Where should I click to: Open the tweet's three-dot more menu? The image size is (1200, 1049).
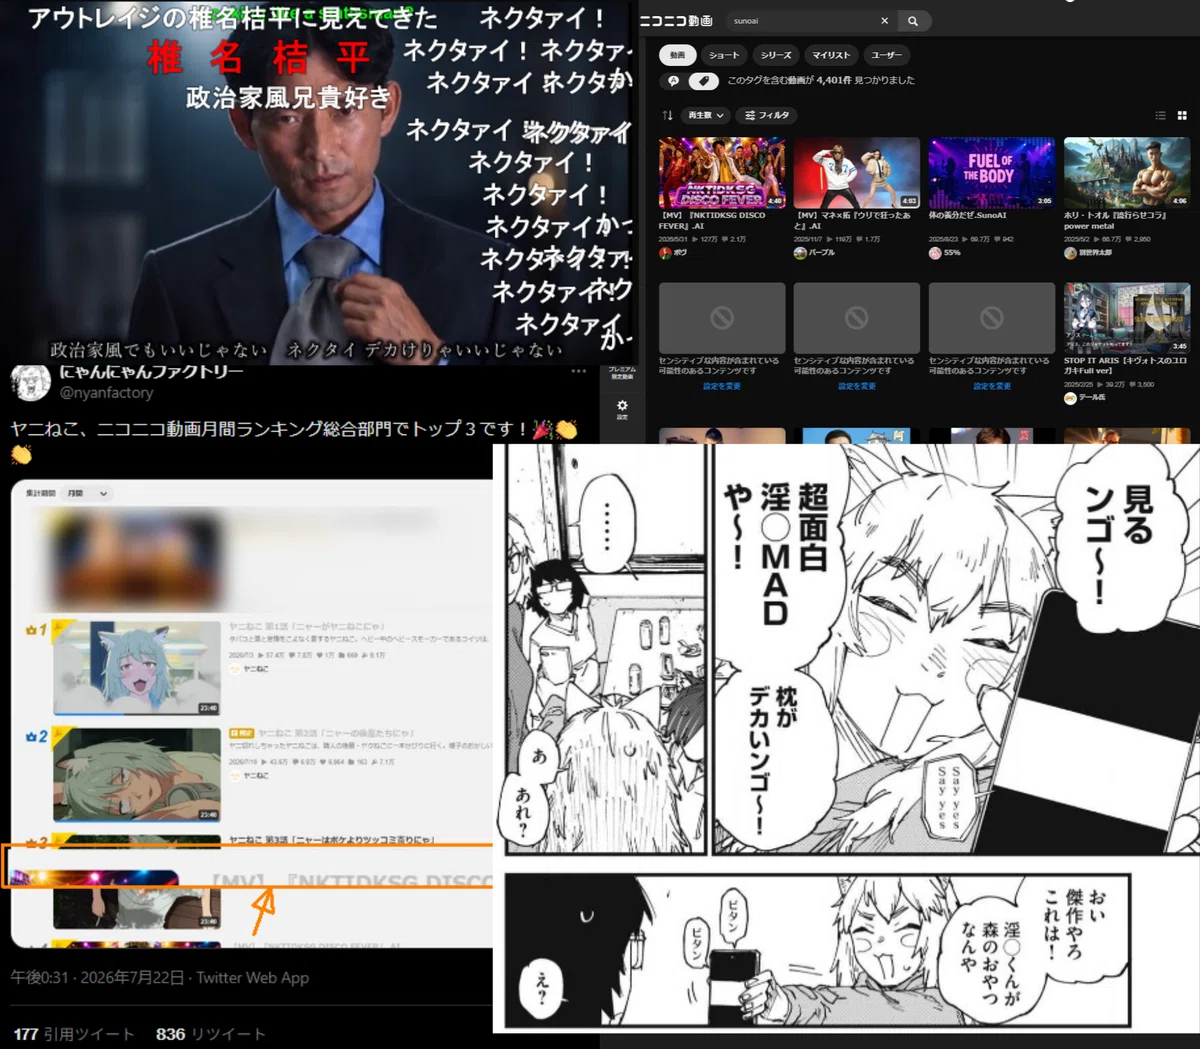[579, 371]
